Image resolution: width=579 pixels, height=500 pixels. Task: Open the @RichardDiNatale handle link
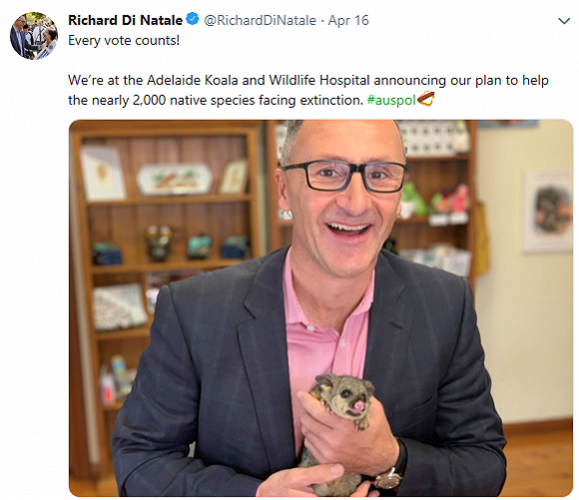[x=260, y=20]
